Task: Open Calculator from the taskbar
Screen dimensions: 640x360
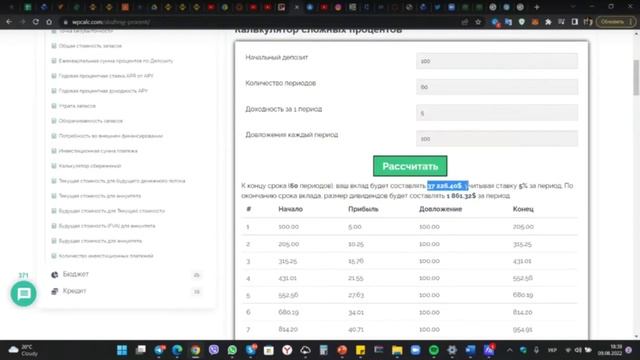Action: (324, 350)
